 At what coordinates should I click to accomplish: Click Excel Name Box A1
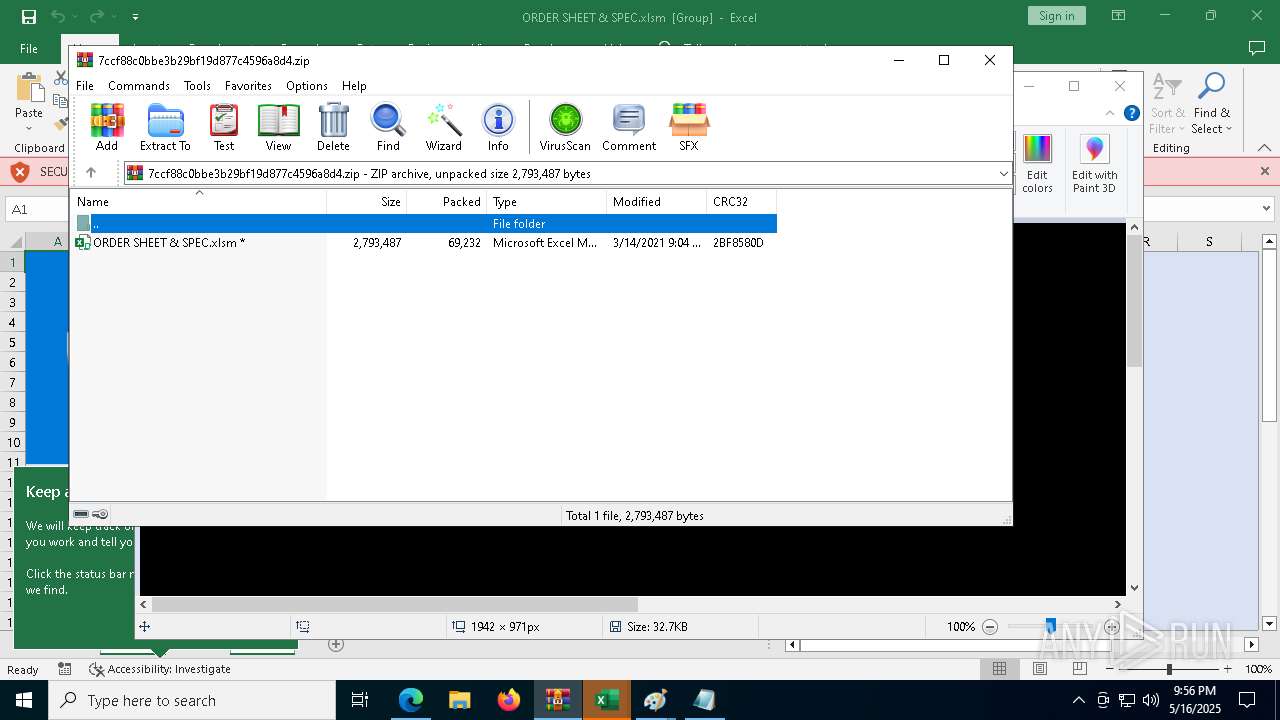pos(35,209)
